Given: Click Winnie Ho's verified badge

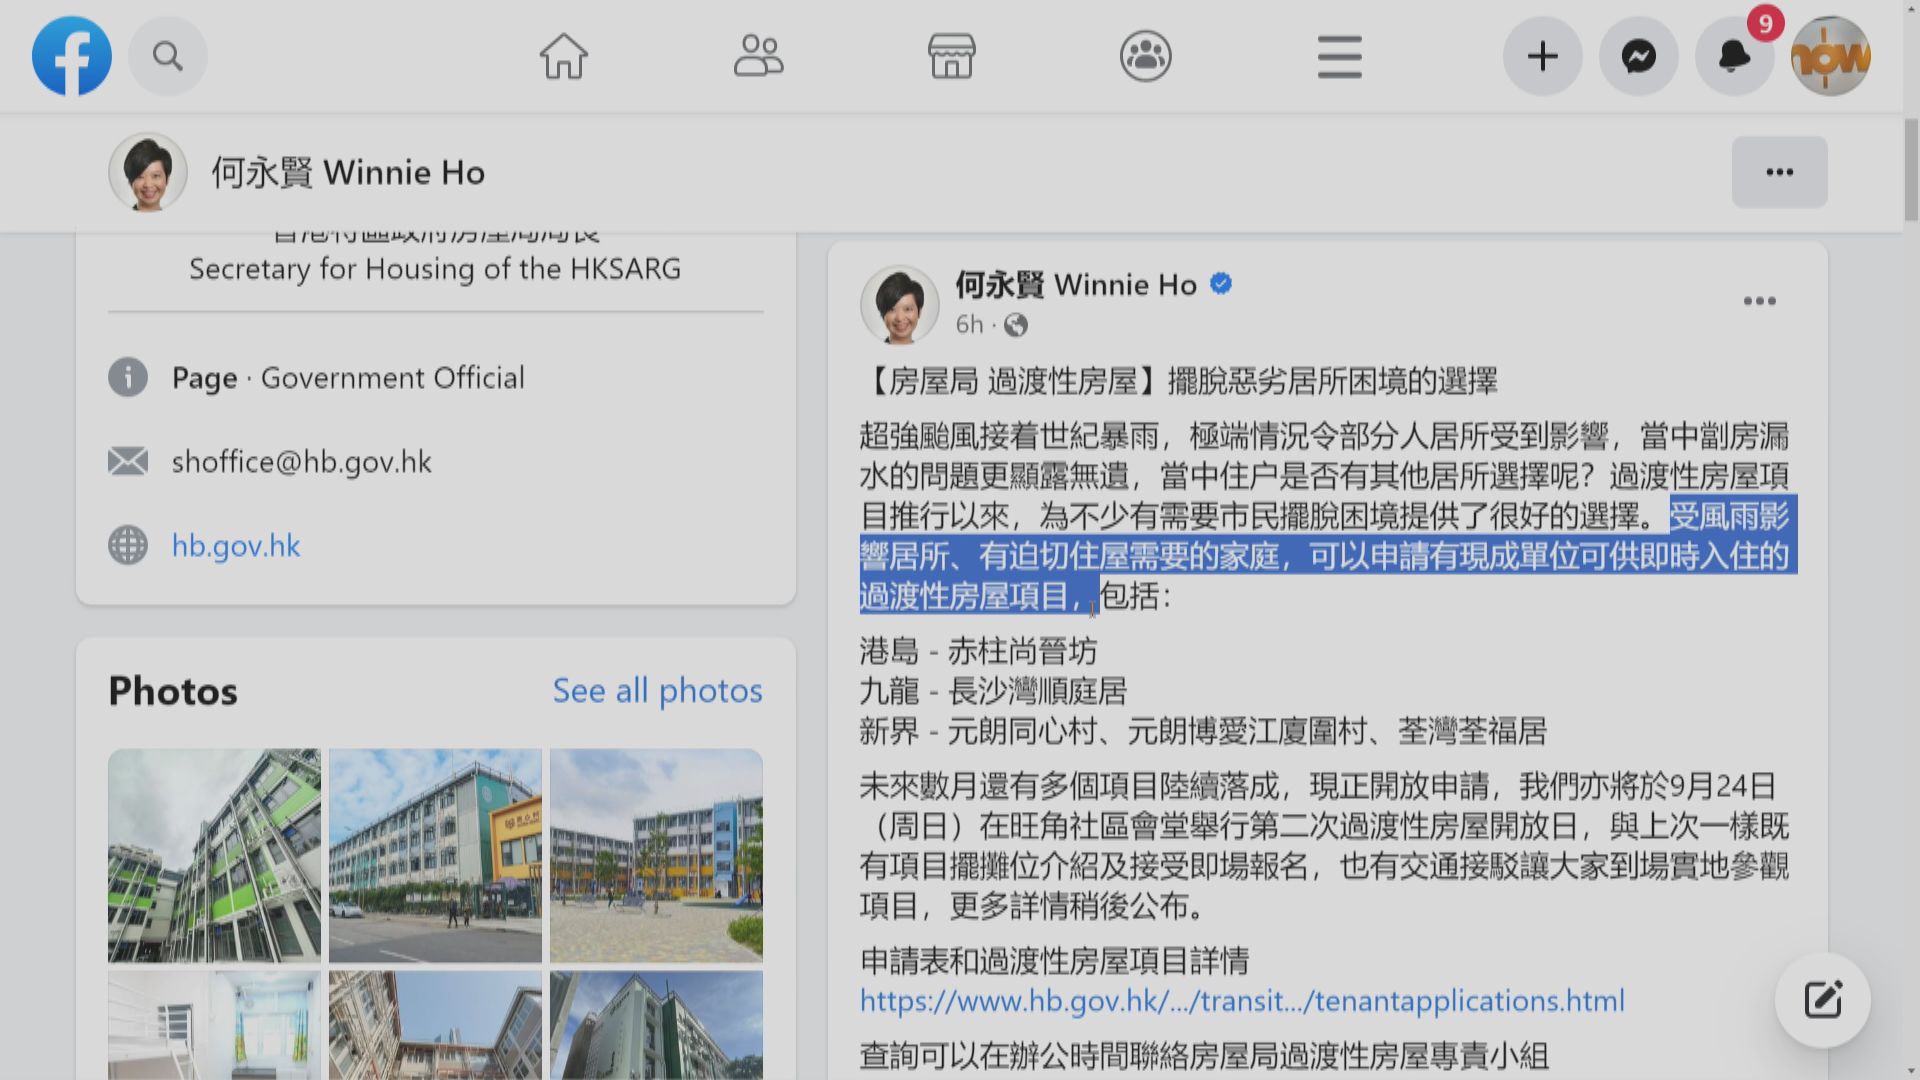Looking at the screenshot, I should point(1219,284).
